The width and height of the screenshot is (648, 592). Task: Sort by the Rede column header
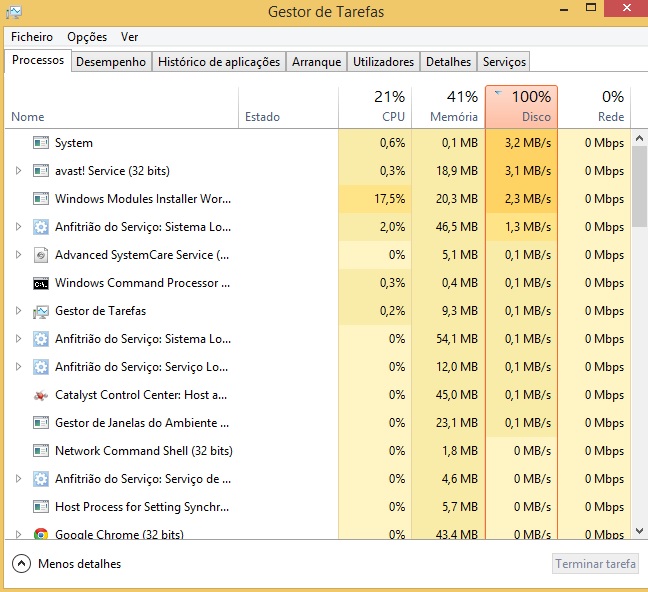pyautogui.click(x=594, y=107)
